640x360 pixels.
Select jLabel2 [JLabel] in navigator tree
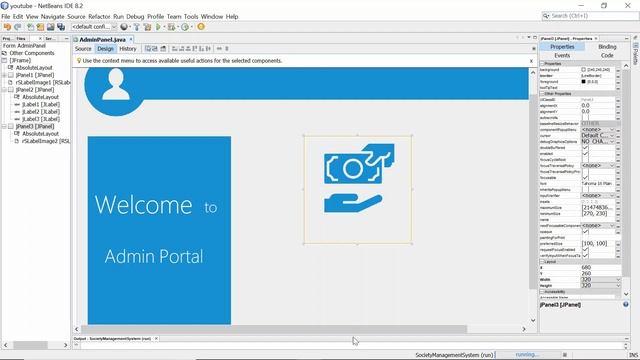pyautogui.click(x=41, y=112)
